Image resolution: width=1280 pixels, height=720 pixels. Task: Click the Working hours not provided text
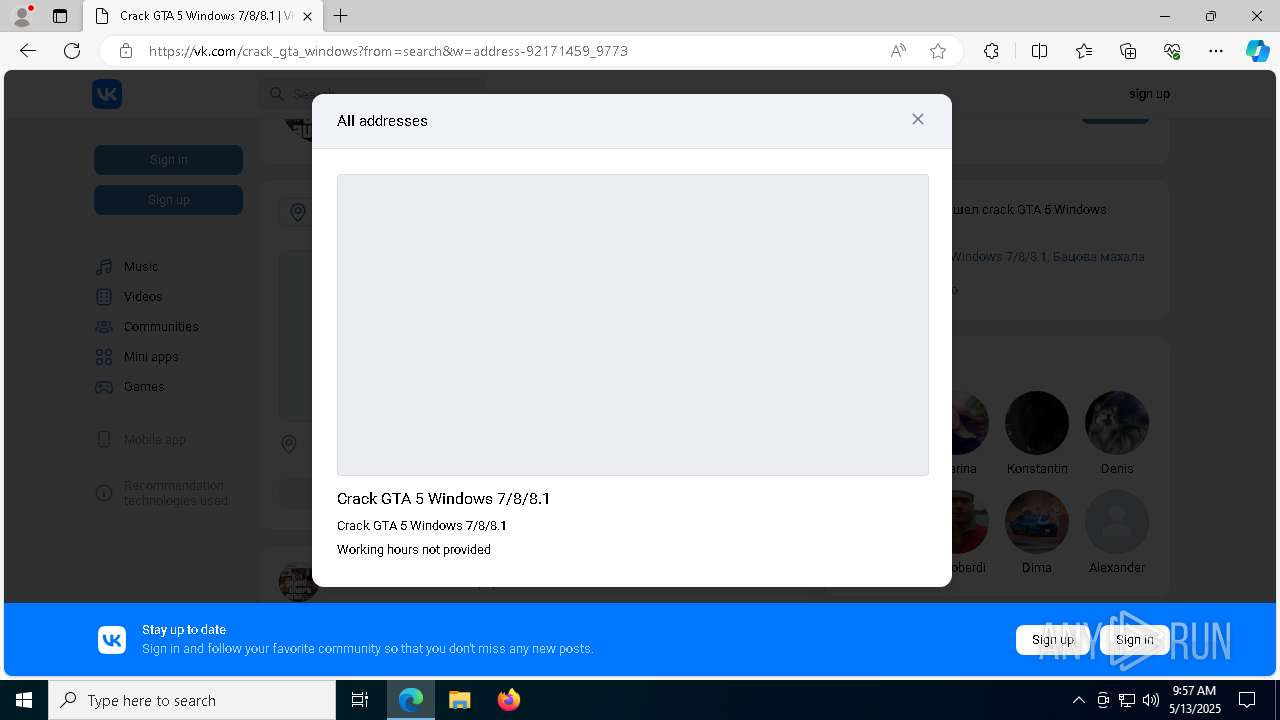414,550
